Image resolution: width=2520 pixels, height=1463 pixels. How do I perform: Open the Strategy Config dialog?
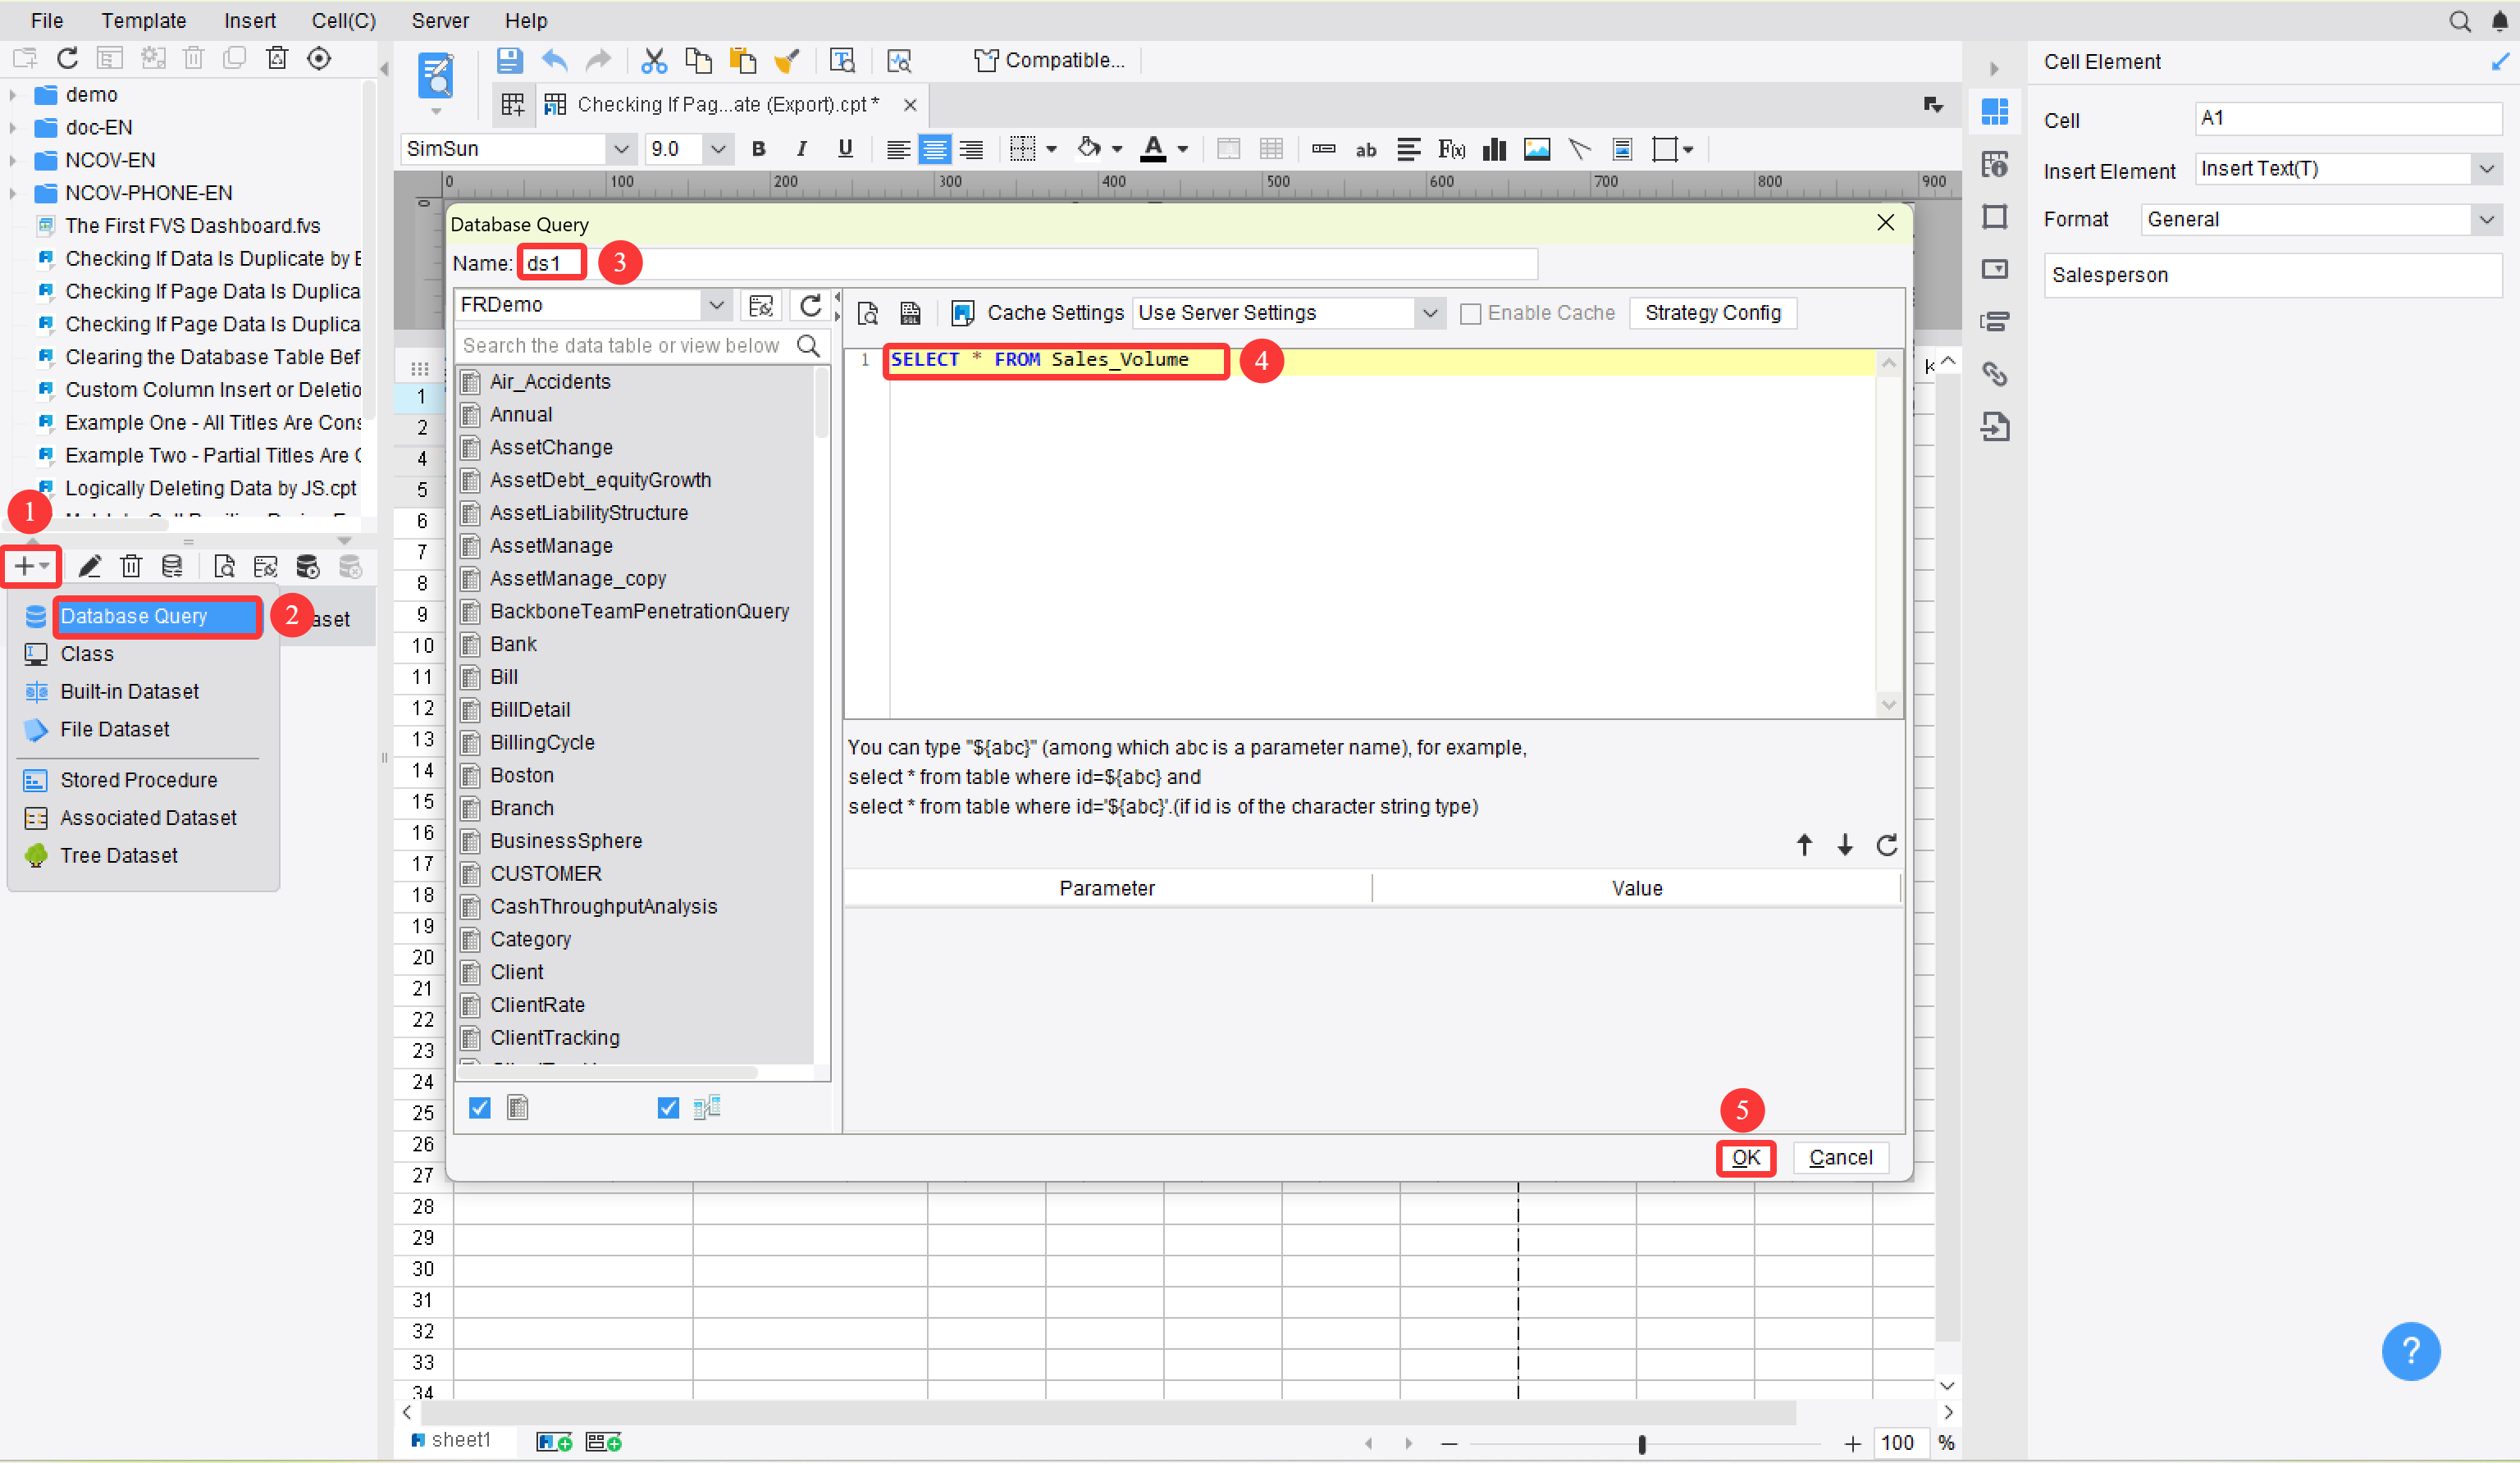coord(1712,313)
